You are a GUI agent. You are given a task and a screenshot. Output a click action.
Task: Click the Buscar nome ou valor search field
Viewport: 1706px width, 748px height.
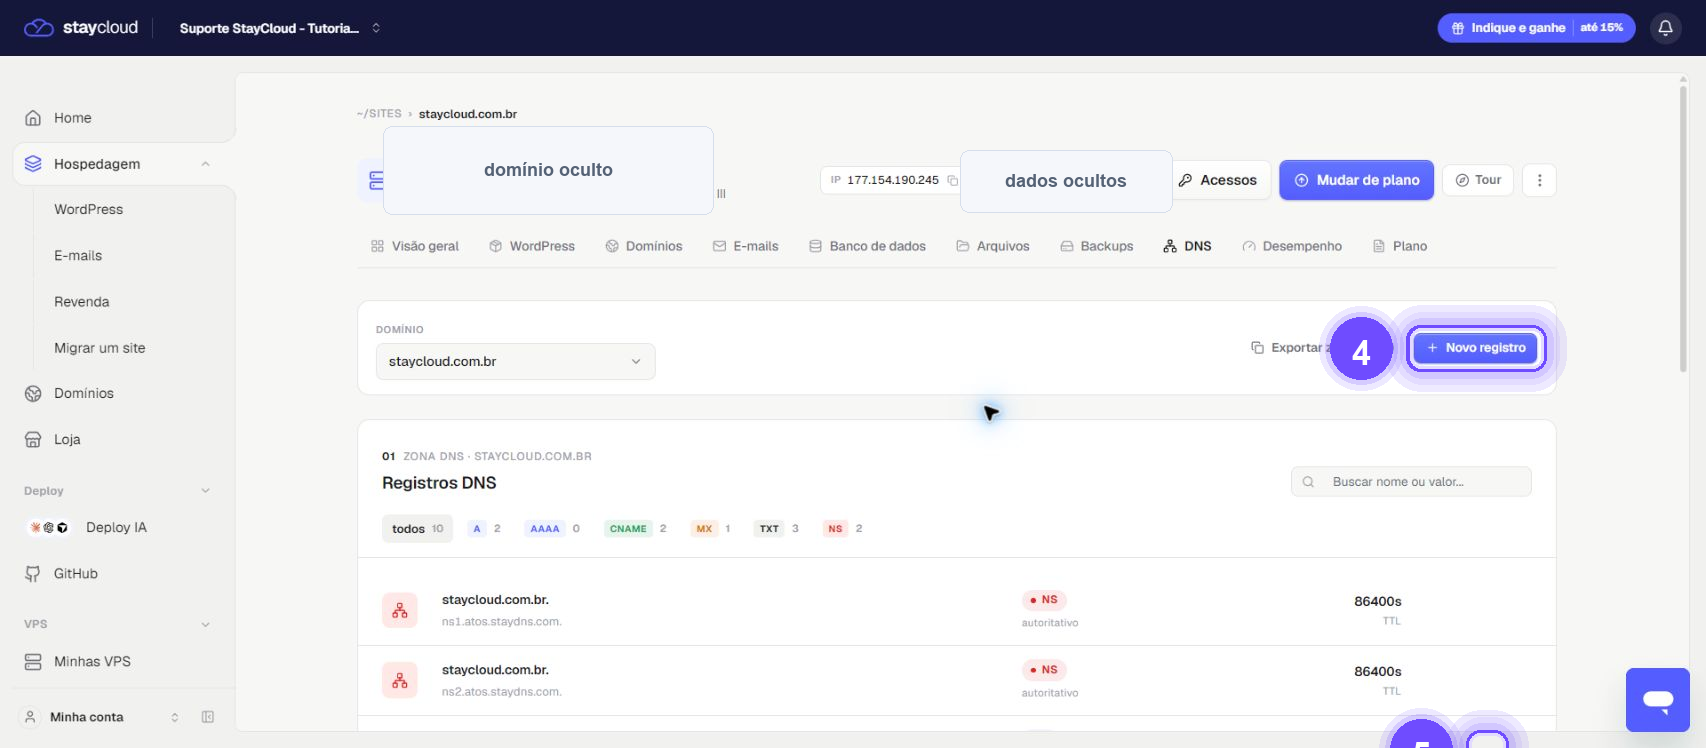click(x=1411, y=482)
